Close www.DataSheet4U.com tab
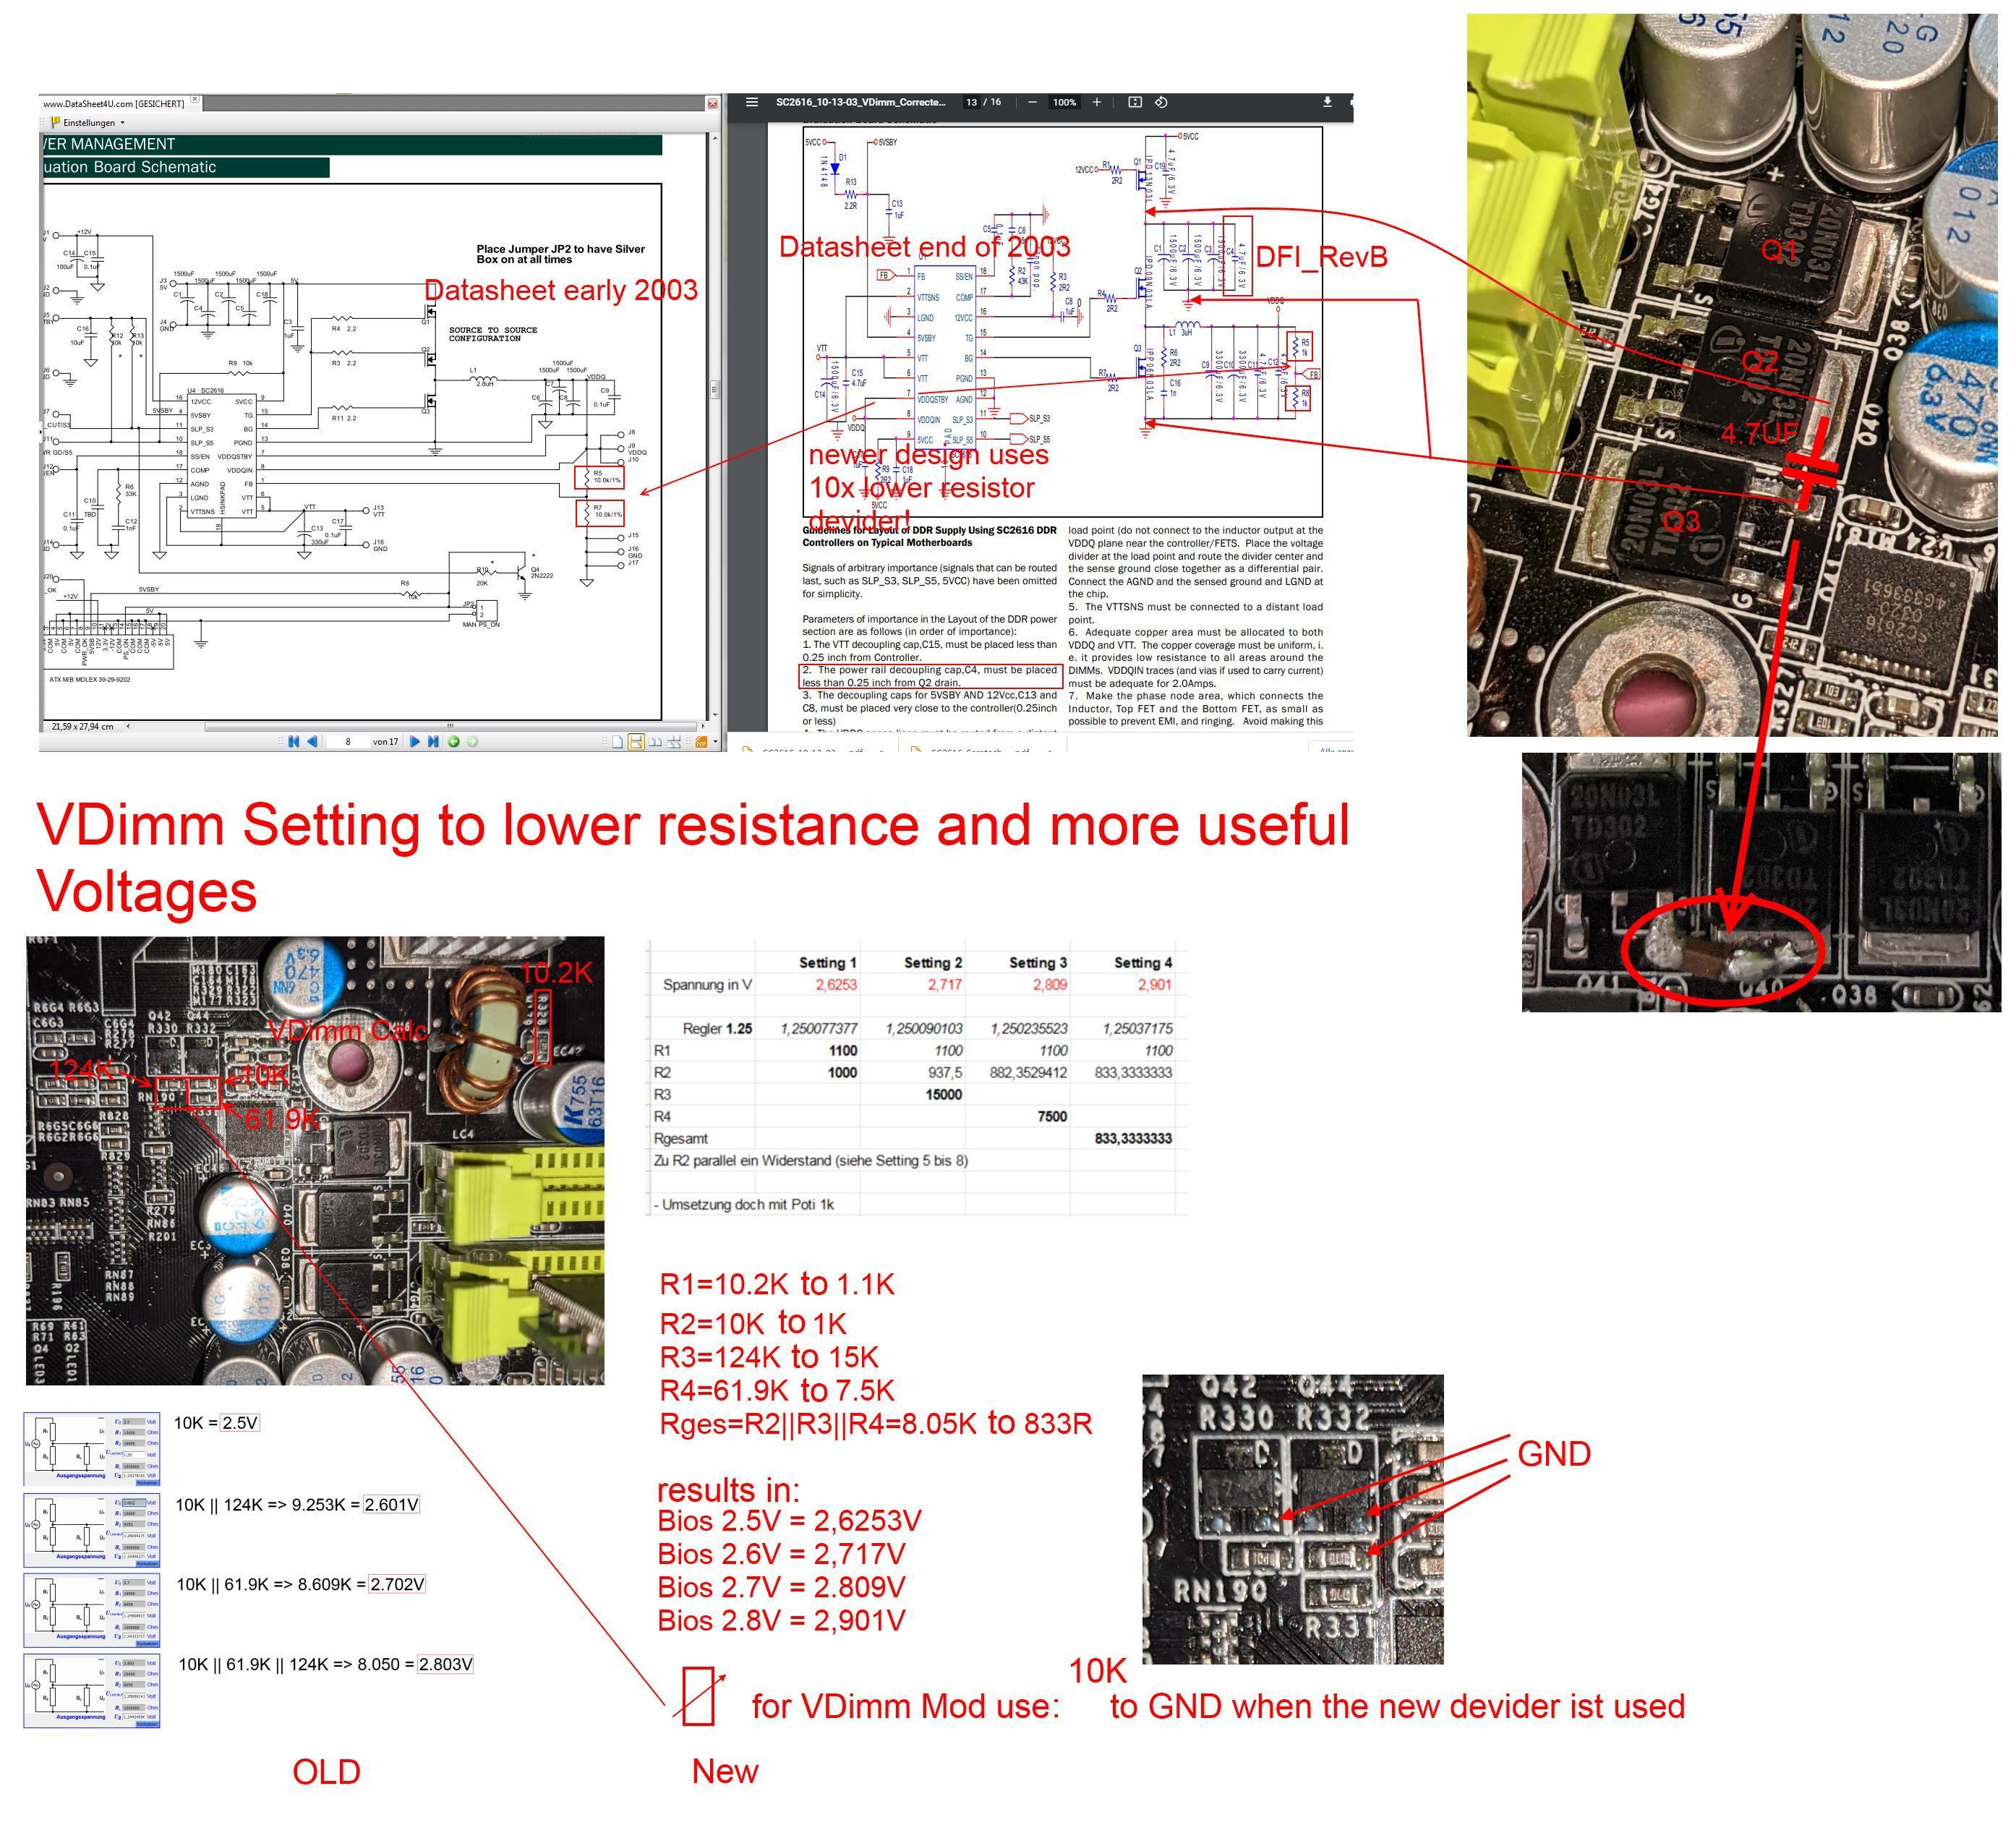The image size is (2016, 1833). pos(195,100)
